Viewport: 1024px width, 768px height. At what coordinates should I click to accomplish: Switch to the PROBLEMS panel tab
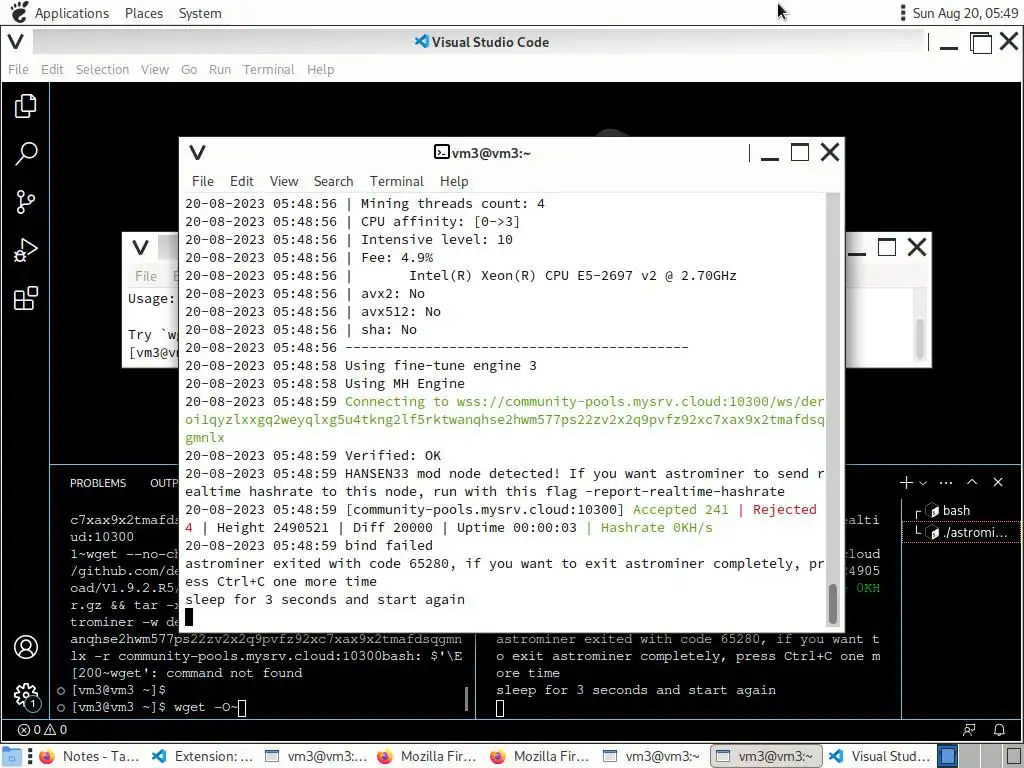pos(98,483)
